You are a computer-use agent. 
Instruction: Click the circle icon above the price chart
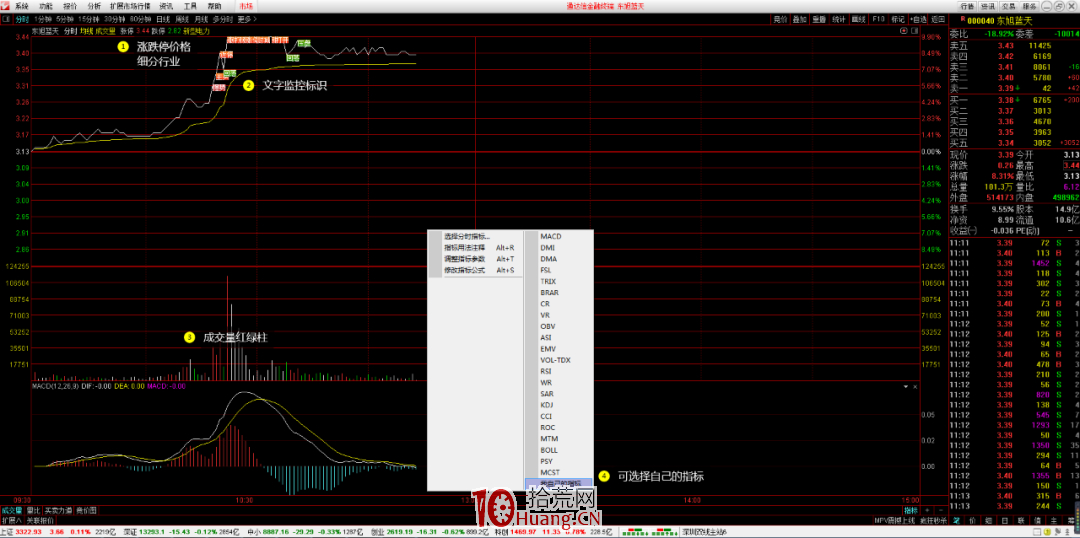coord(902,30)
